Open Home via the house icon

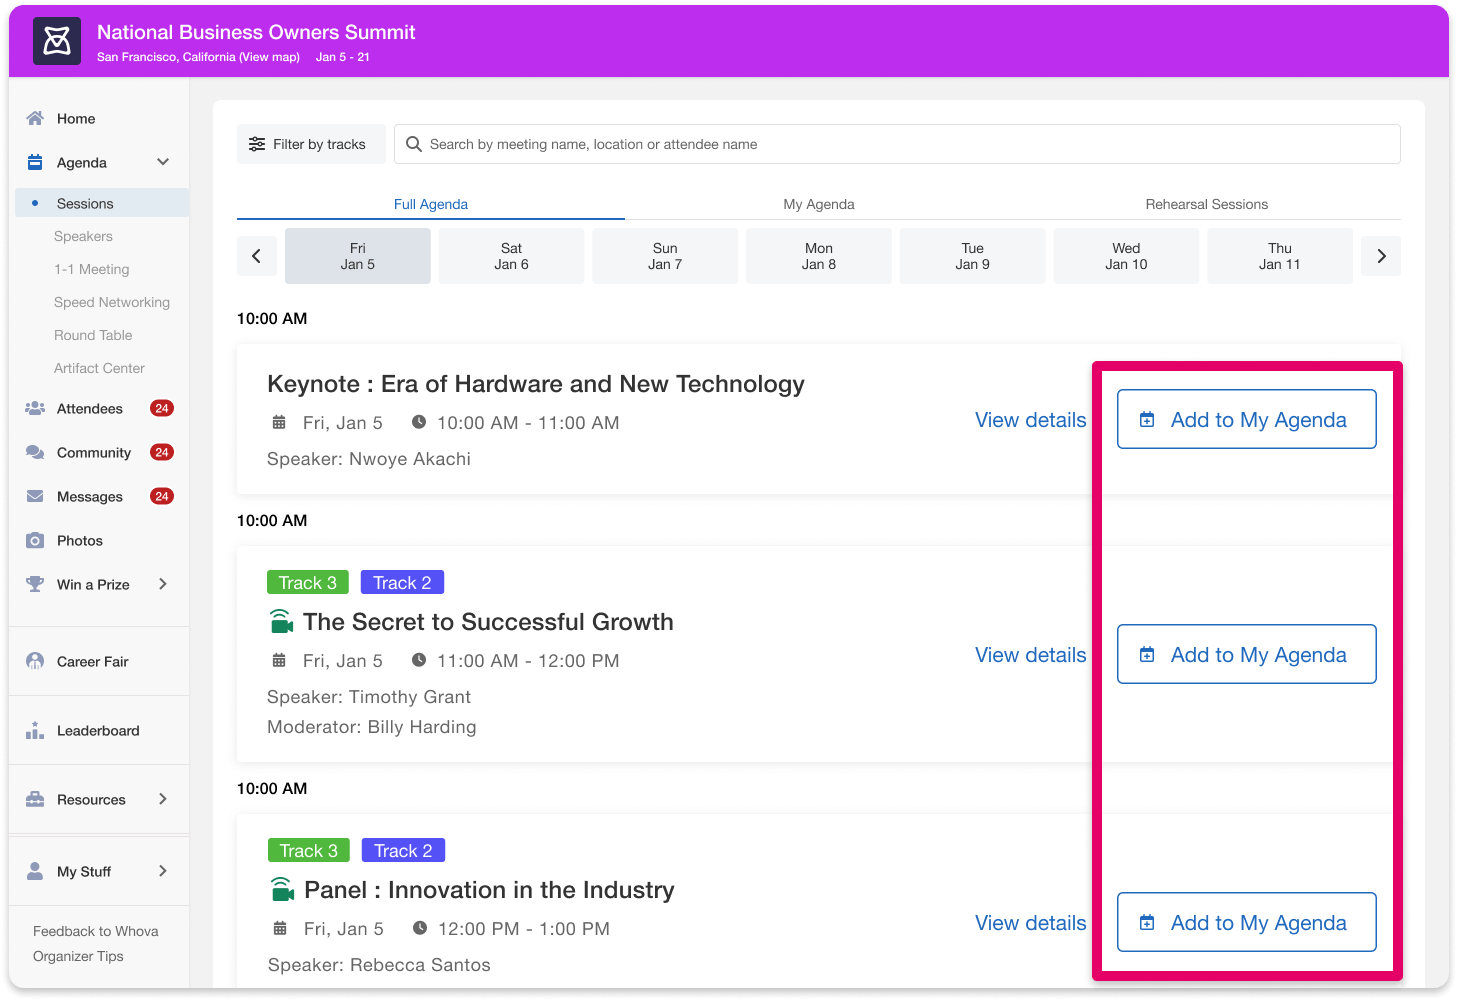(35, 118)
